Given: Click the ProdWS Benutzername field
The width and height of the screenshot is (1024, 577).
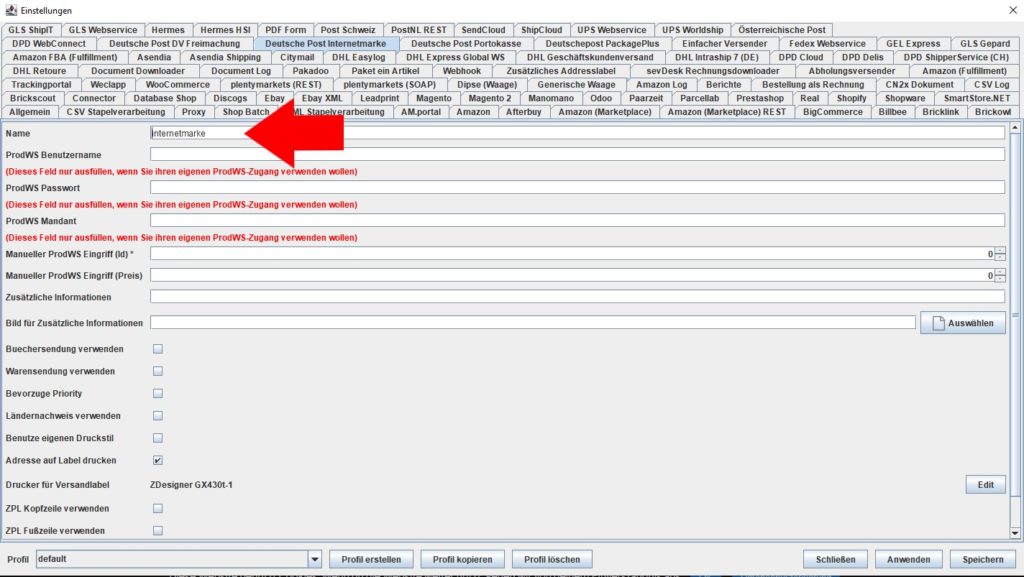Looking at the screenshot, I should tap(577, 155).
